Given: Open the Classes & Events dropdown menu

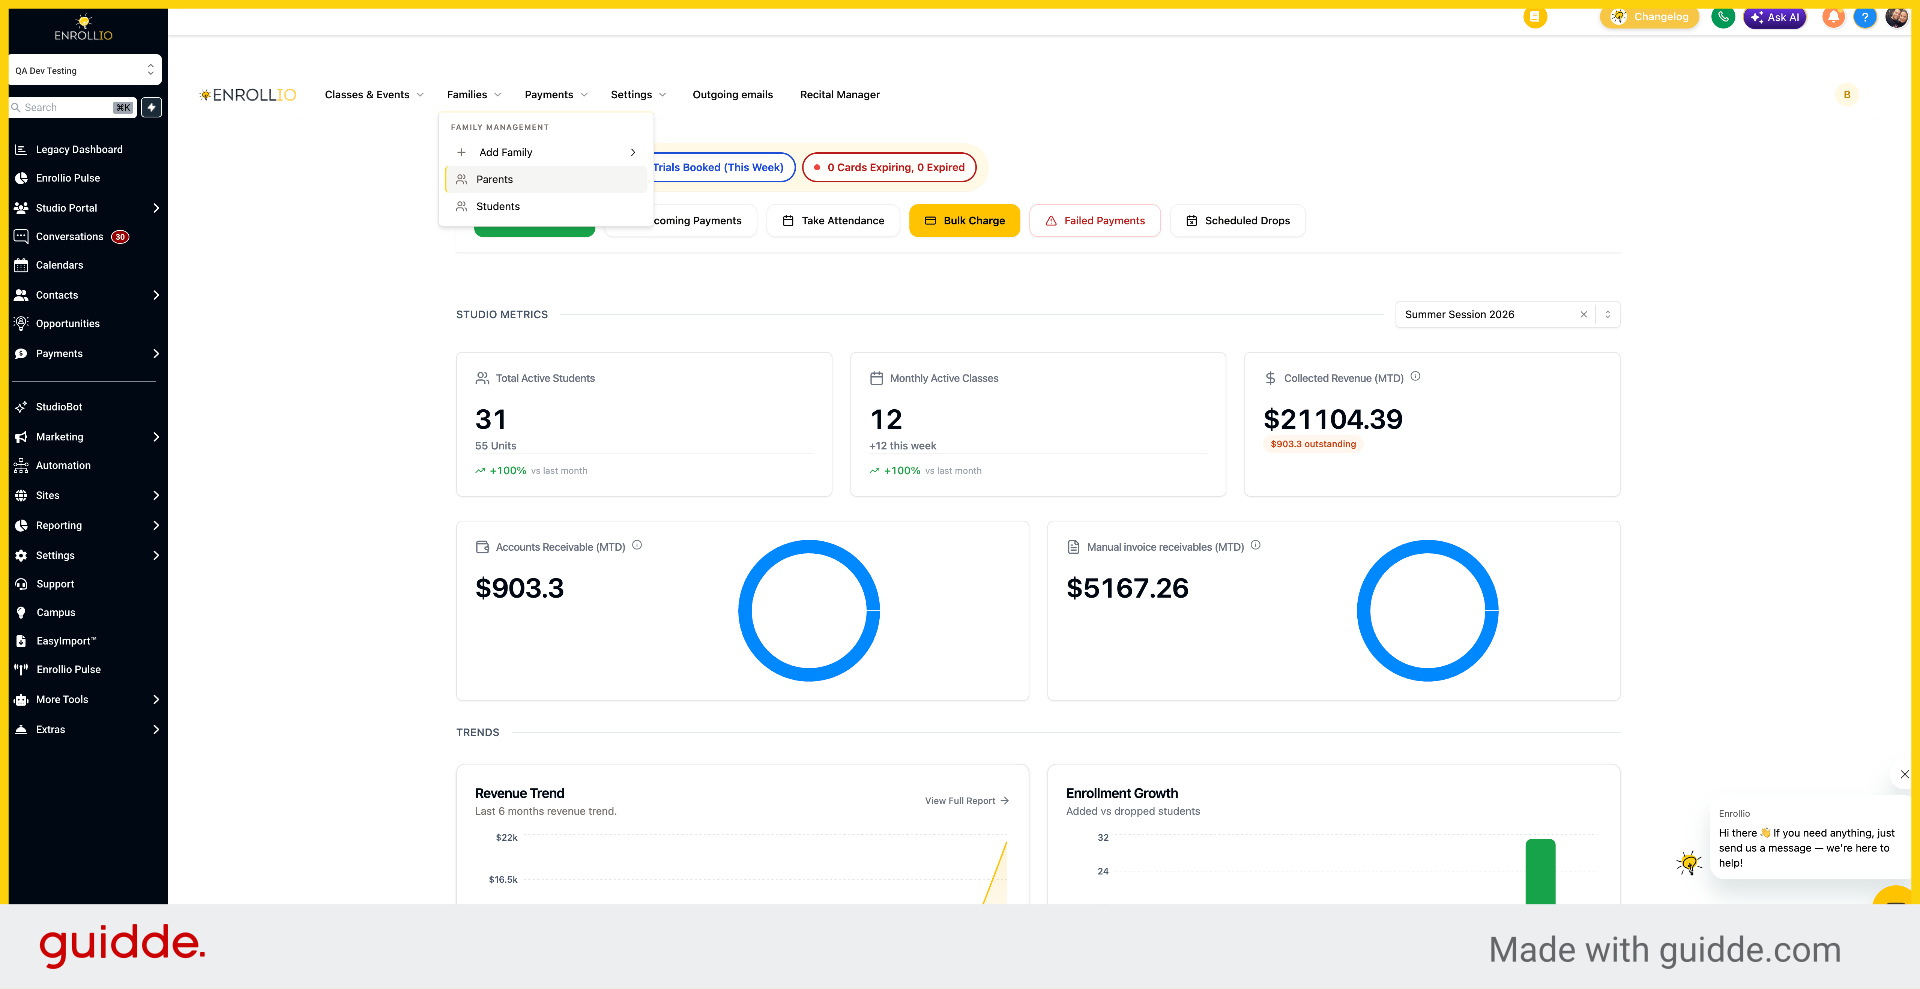Looking at the screenshot, I should pyautogui.click(x=374, y=95).
